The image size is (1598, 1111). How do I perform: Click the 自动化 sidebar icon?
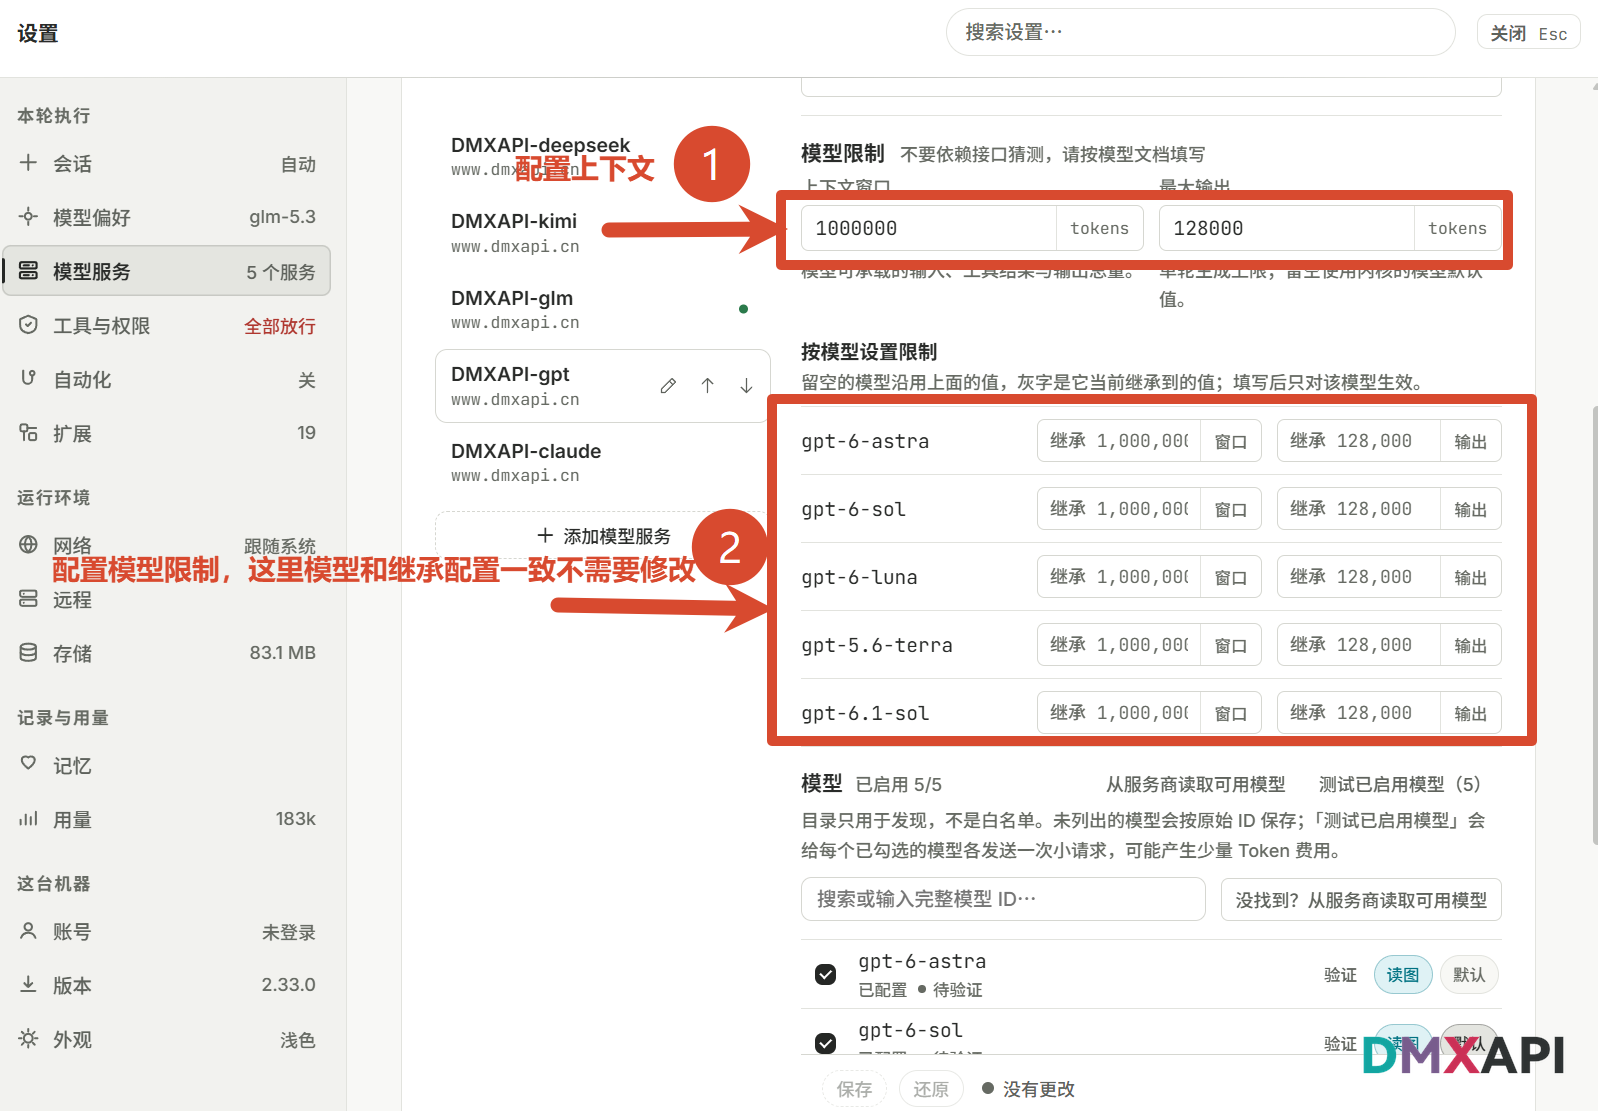click(28, 379)
